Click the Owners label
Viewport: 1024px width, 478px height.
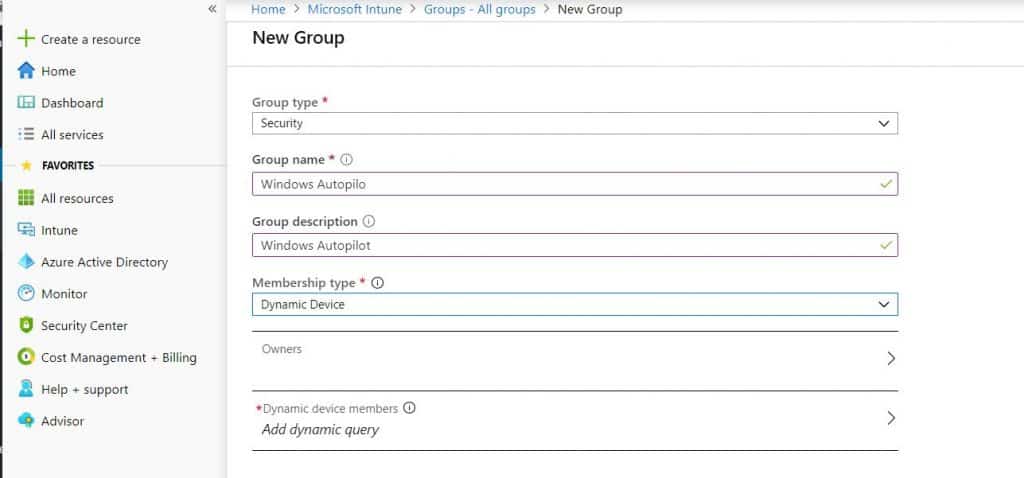pyautogui.click(x=281, y=349)
